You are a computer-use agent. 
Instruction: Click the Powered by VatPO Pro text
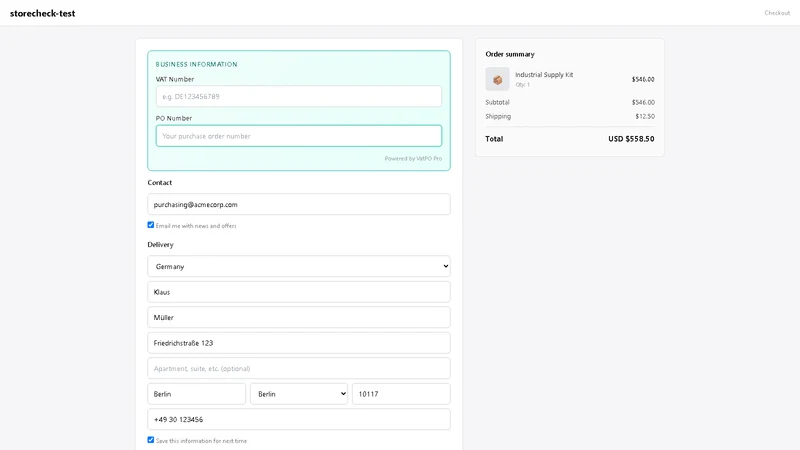coord(413,159)
